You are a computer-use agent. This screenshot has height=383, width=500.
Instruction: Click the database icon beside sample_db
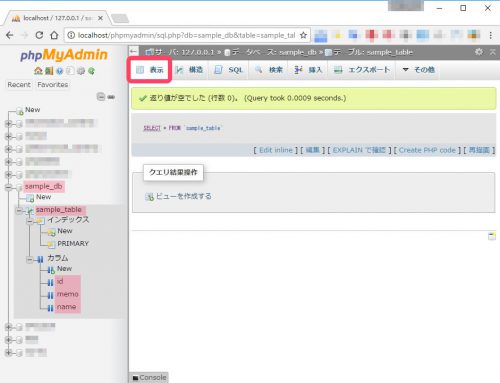[x=19, y=187]
